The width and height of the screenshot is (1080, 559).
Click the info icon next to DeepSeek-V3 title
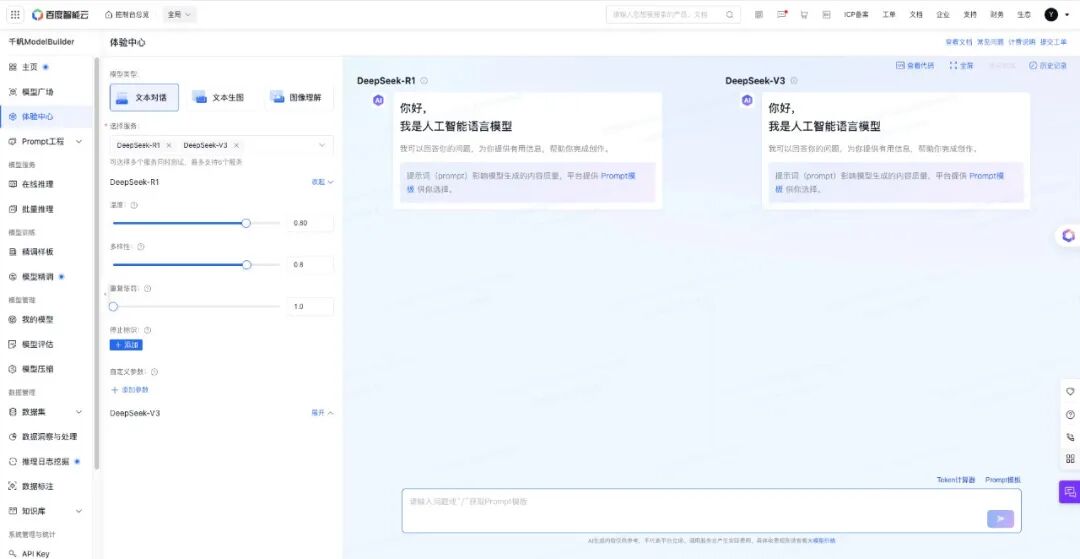click(x=794, y=81)
